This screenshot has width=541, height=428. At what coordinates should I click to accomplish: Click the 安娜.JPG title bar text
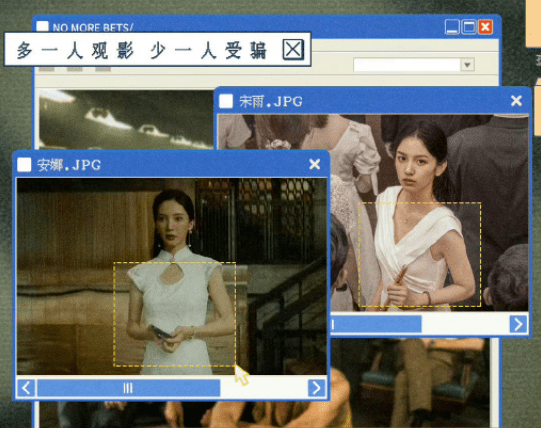point(69,165)
